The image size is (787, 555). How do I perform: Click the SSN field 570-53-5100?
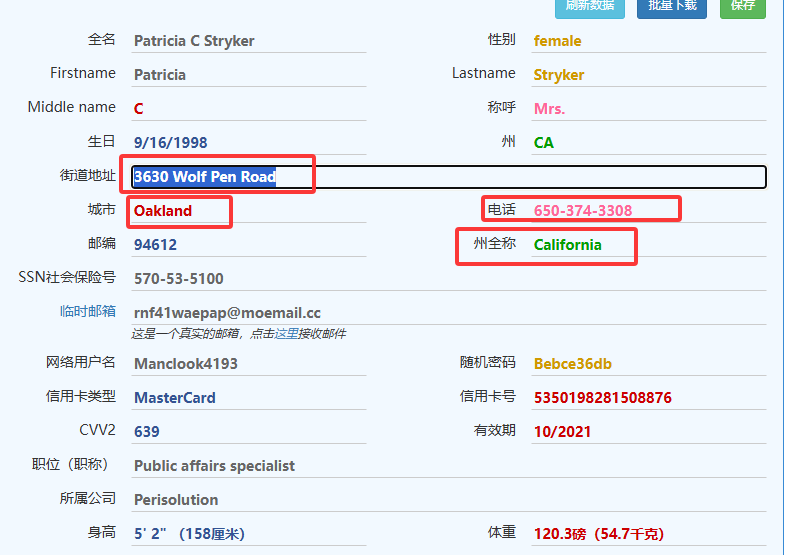(x=248, y=279)
